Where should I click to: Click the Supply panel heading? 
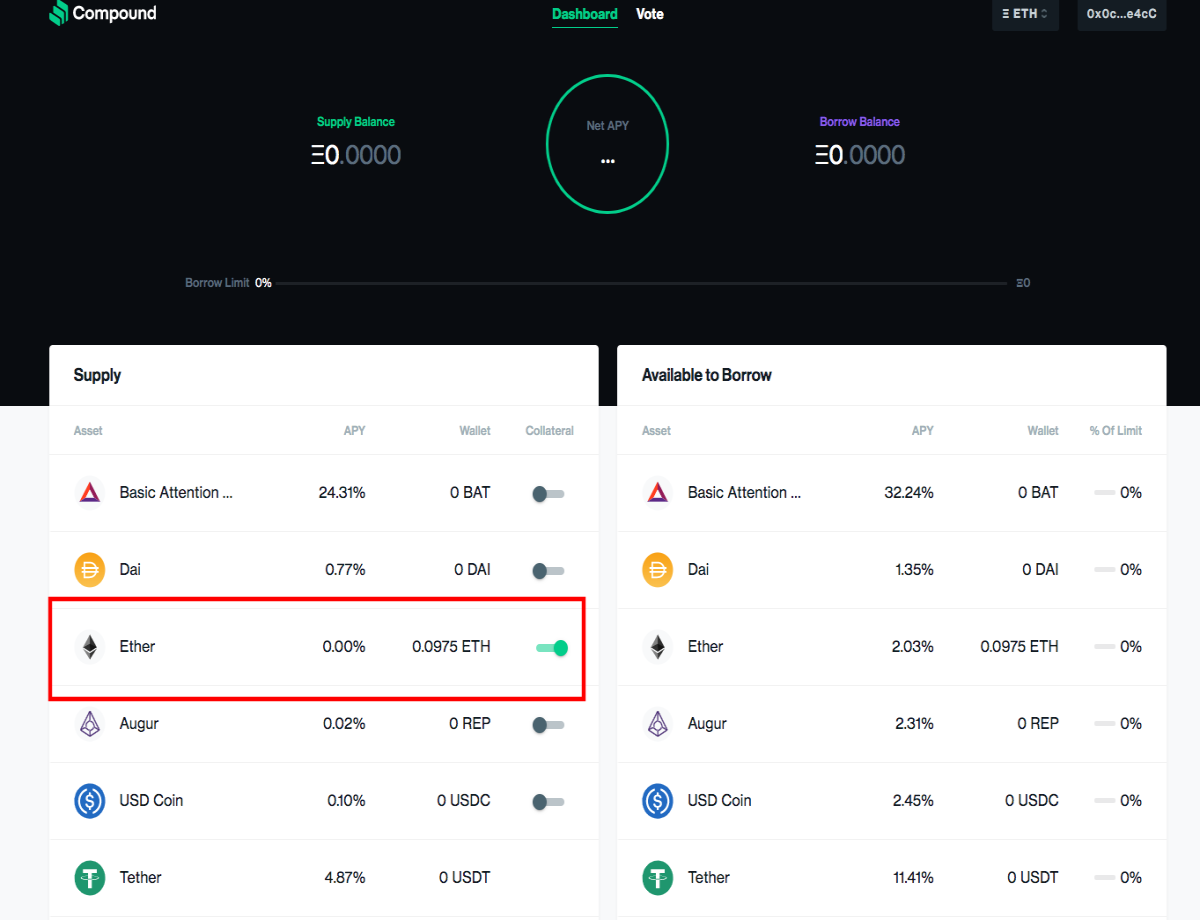97,375
